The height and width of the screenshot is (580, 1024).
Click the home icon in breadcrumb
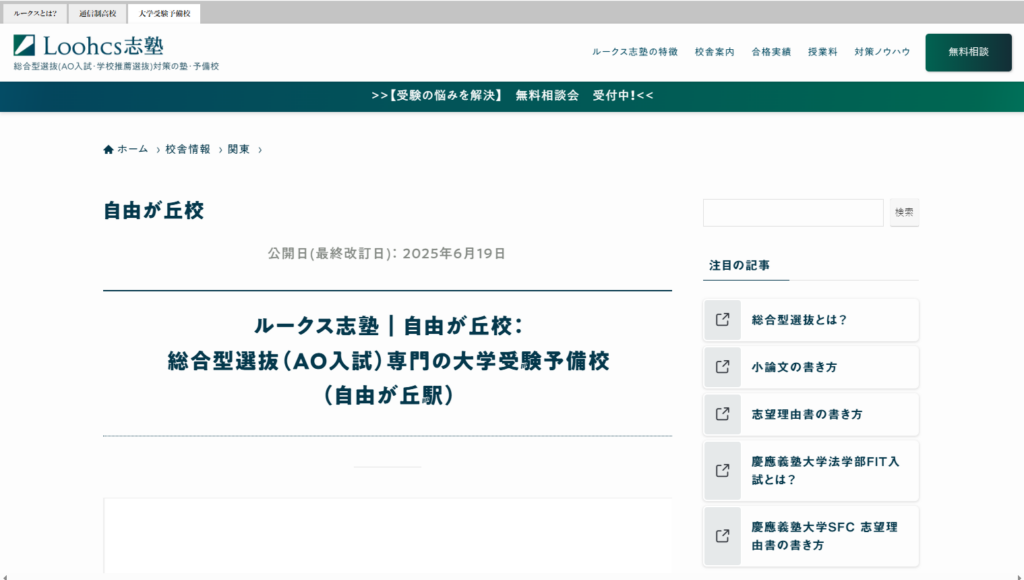[108, 150]
